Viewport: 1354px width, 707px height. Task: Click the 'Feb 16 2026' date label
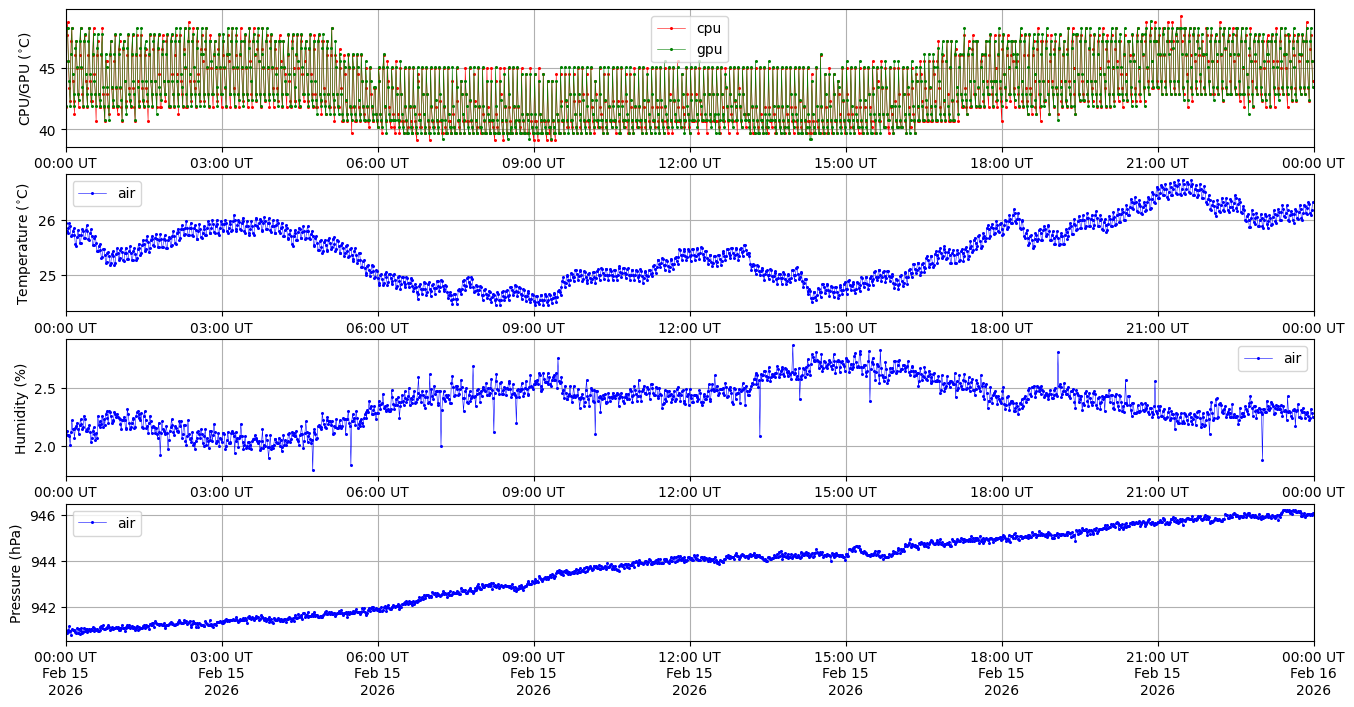click(1313, 682)
